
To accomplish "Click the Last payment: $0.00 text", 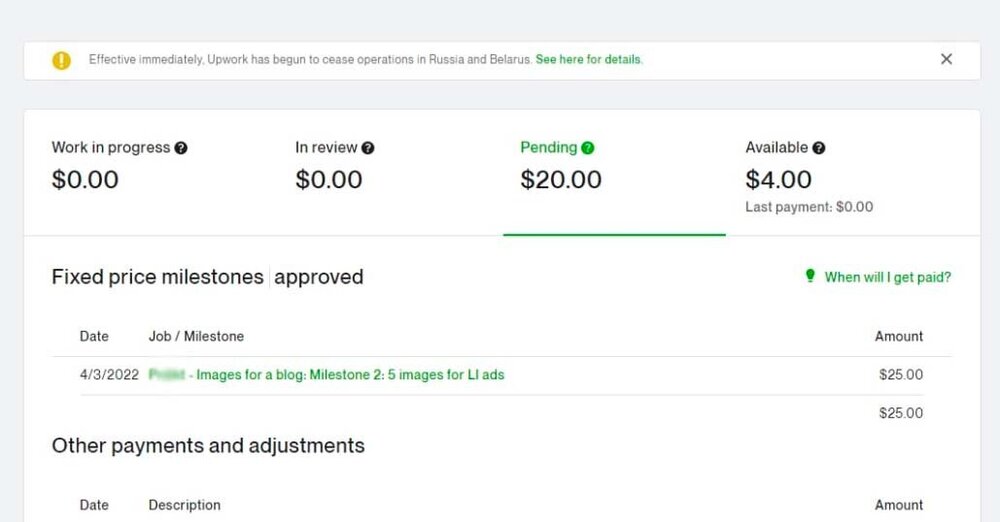I will coord(809,207).
